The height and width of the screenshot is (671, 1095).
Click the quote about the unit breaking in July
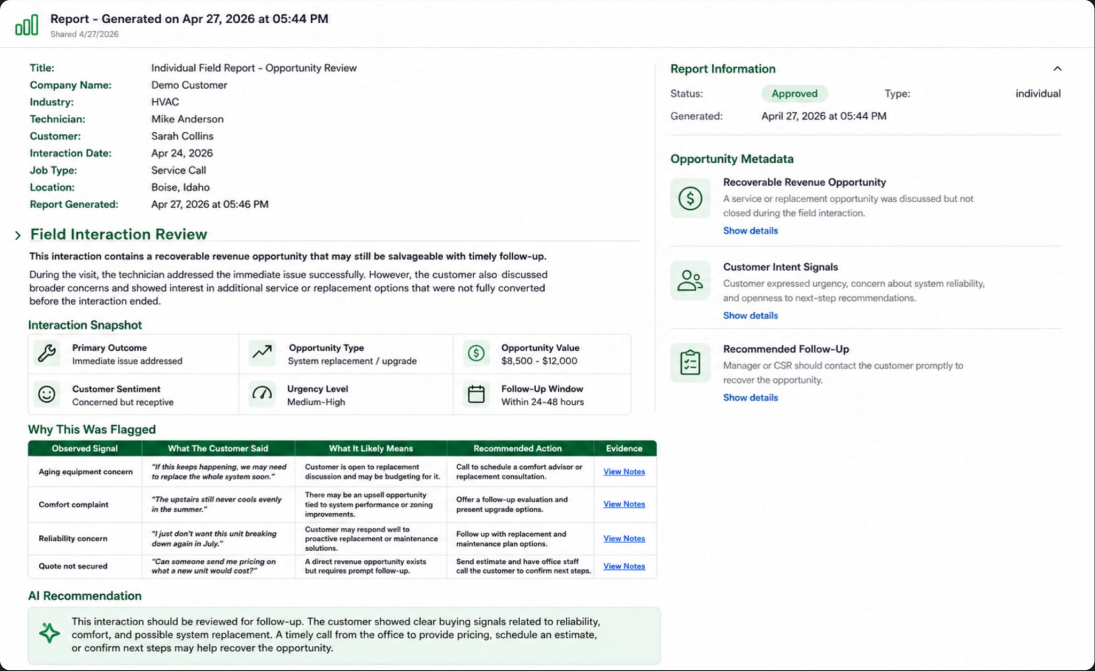click(x=214, y=538)
